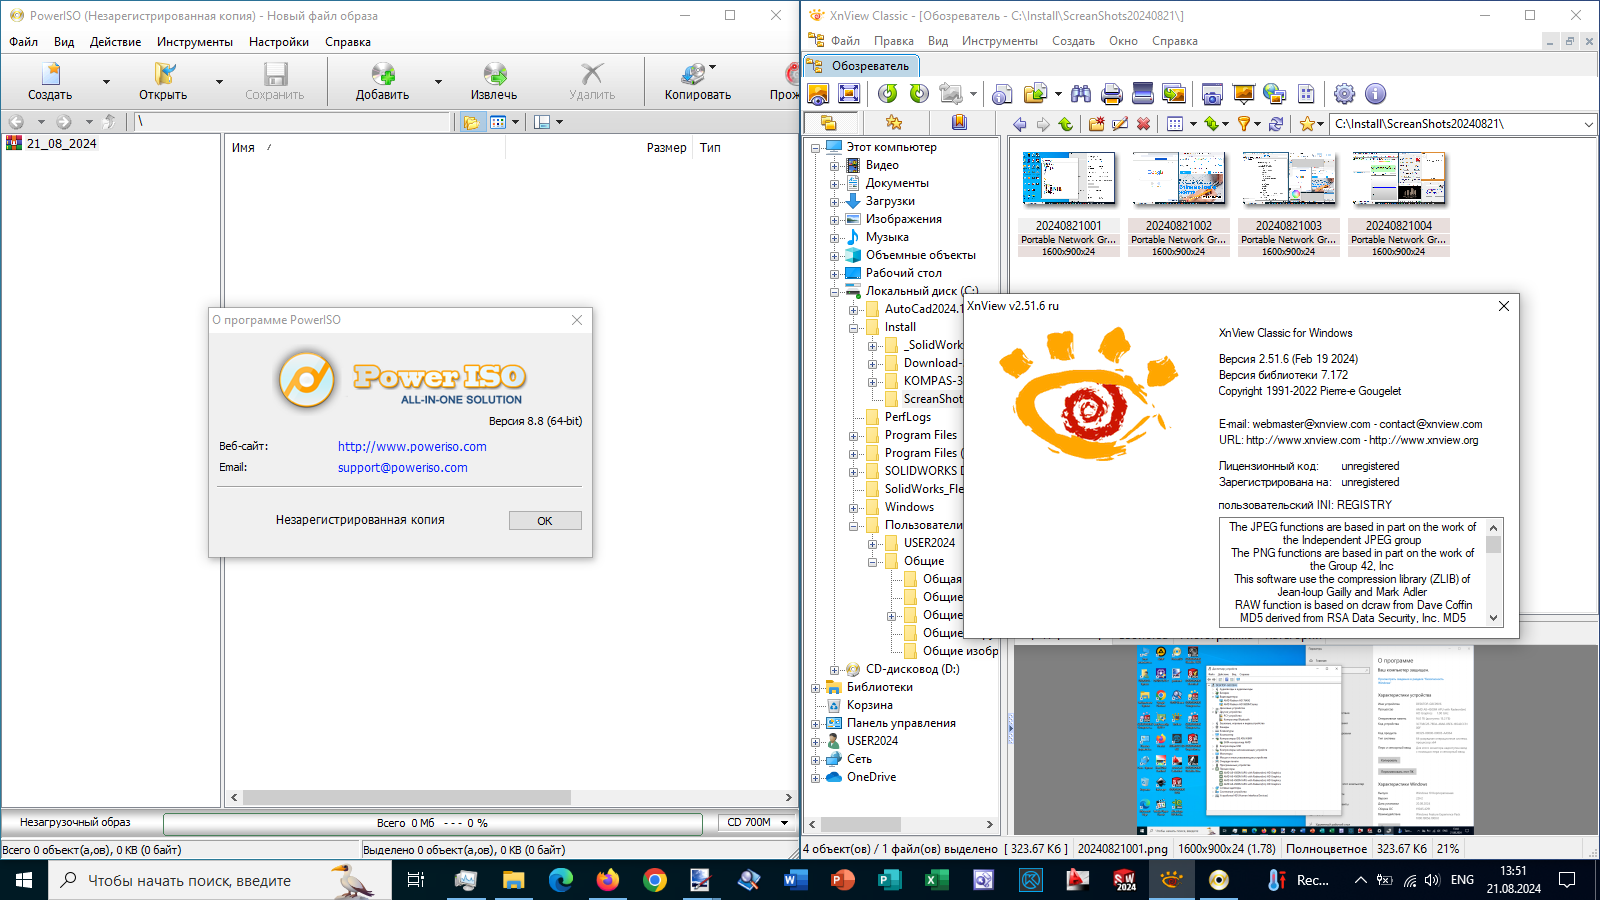This screenshot has height=900, width=1600.
Task: Expand the Библиотеки tree node
Action: (x=815, y=687)
